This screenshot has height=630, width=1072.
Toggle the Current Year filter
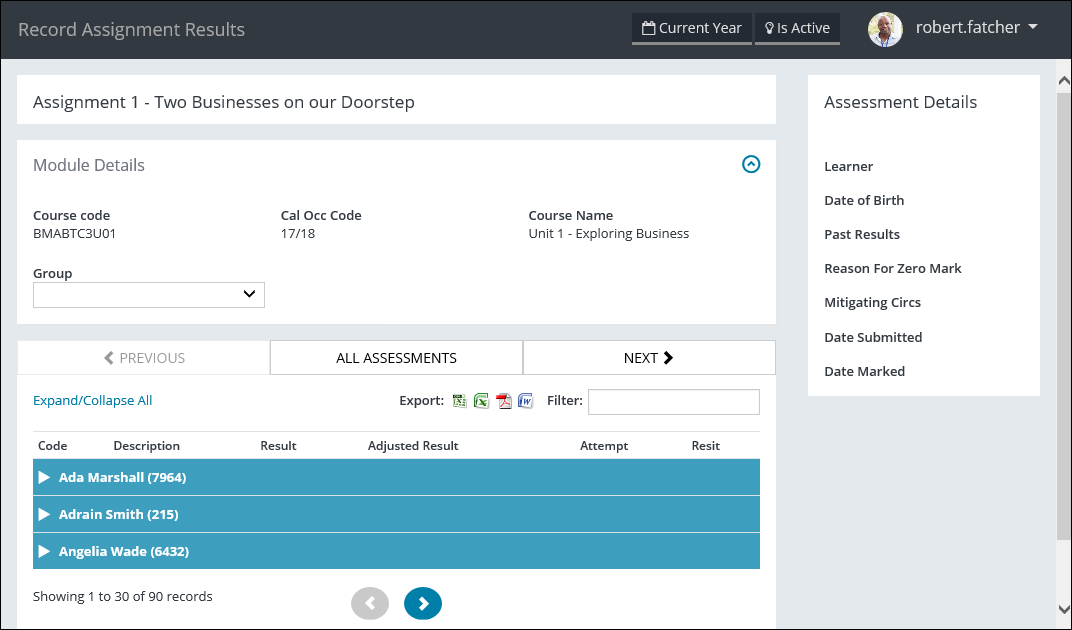(691, 28)
